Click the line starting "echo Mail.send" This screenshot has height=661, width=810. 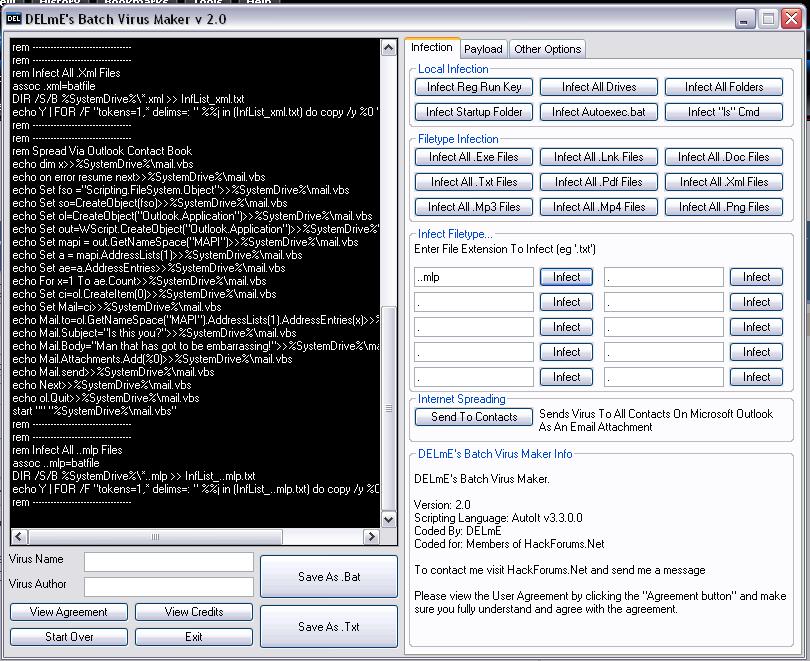pos(113,372)
